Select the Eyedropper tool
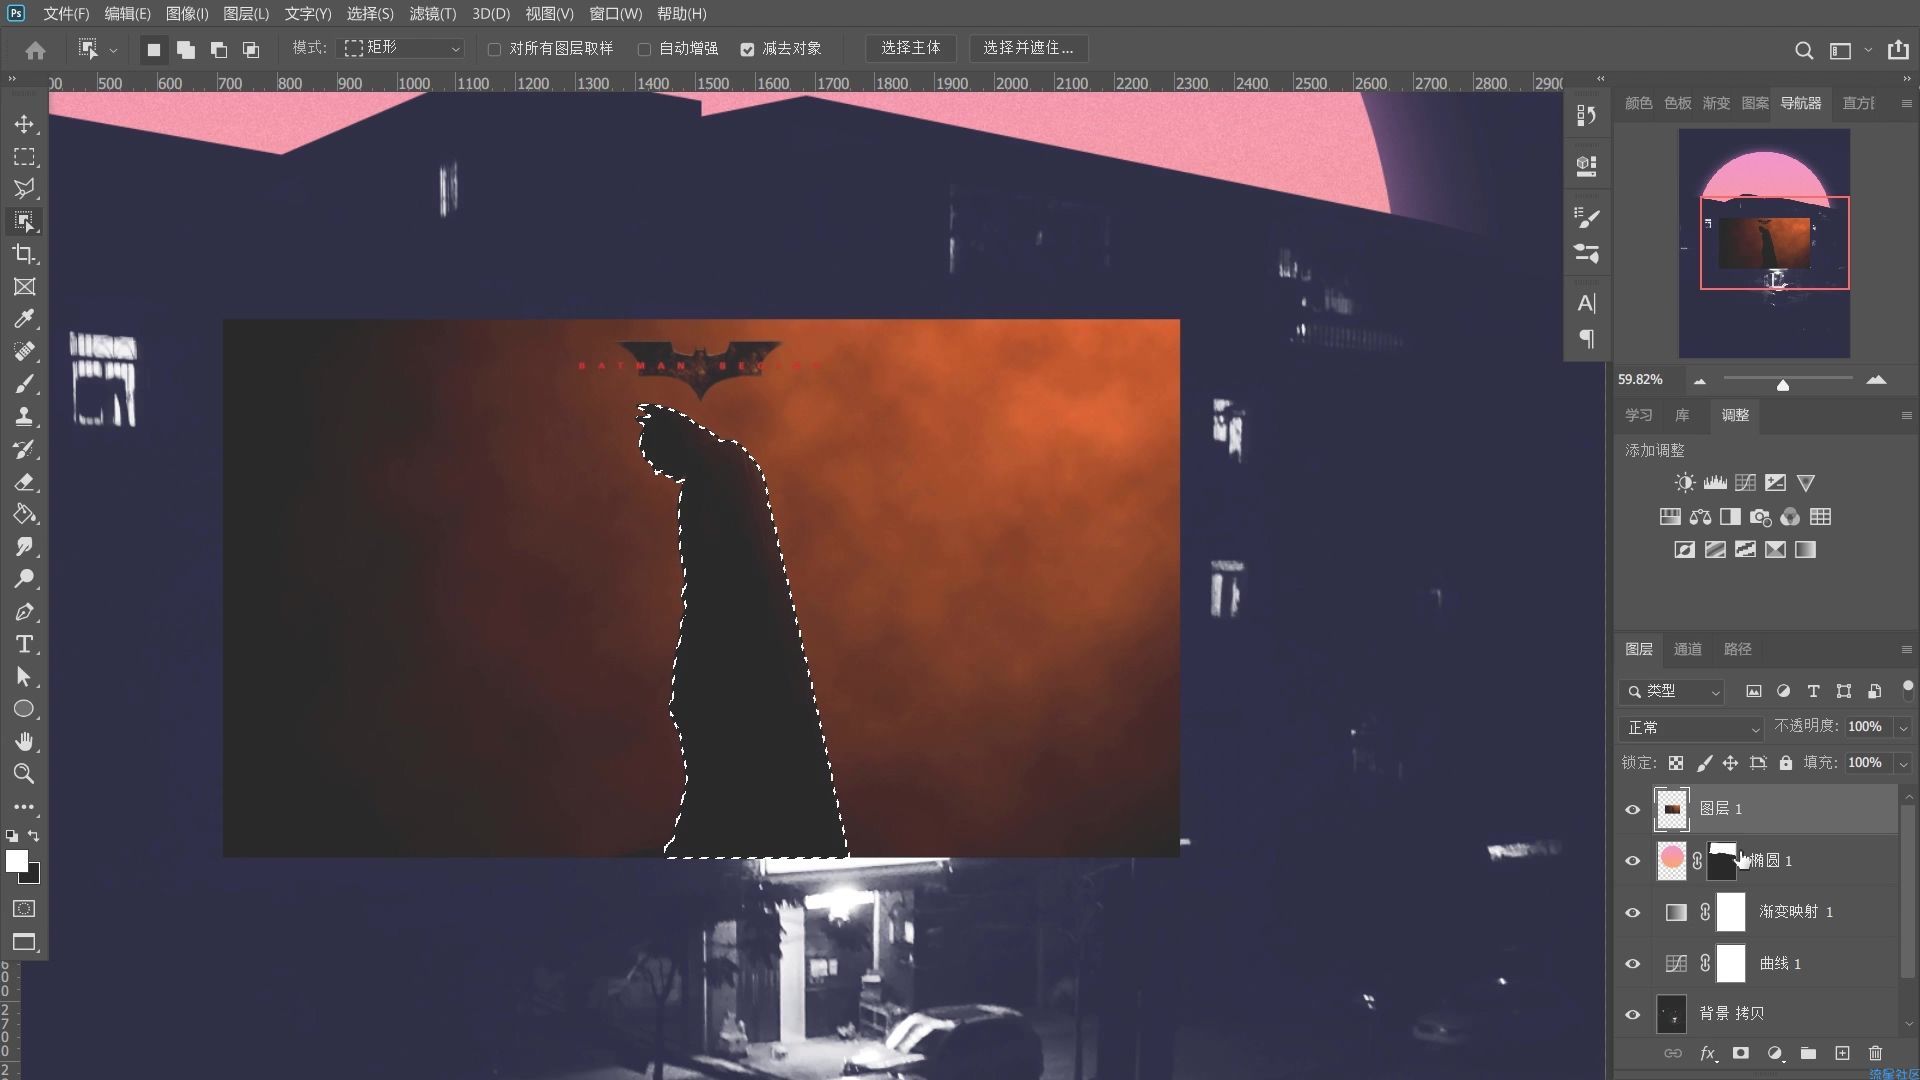Image resolution: width=1920 pixels, height=1080 pixels. tap(24, 319)
